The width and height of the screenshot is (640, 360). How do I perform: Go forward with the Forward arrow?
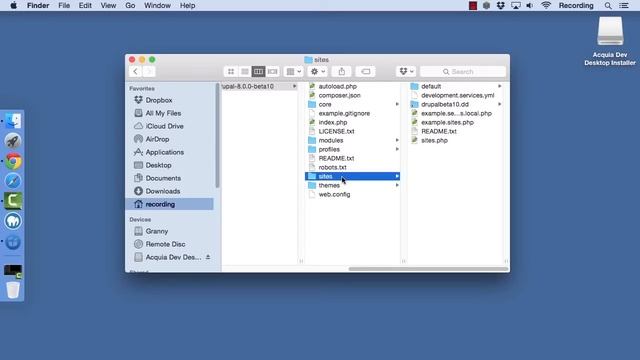click(x=149, y=71)
